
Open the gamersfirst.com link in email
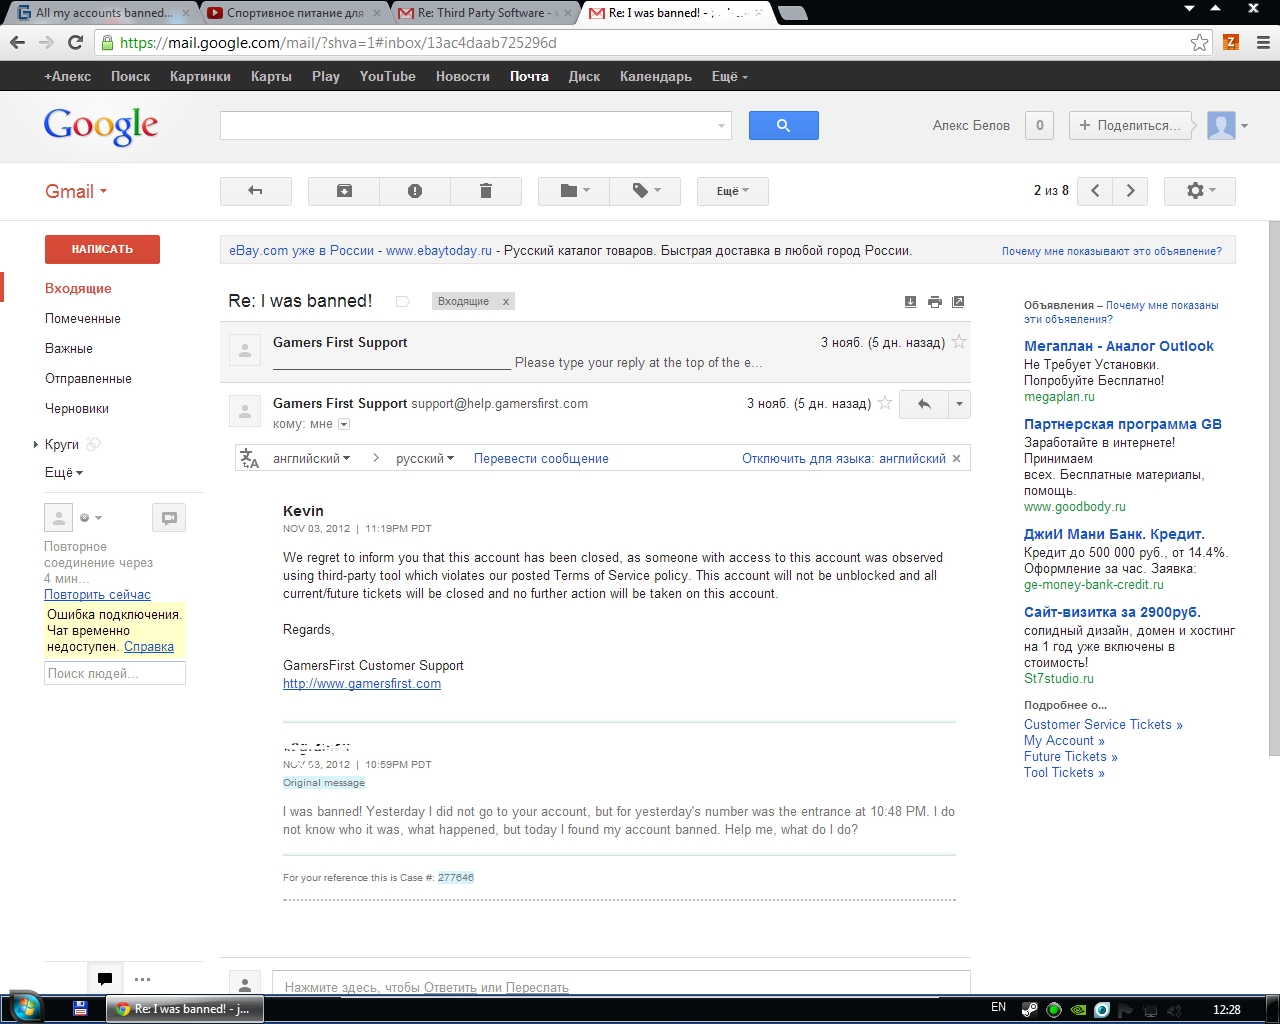(x=362, y=684)
